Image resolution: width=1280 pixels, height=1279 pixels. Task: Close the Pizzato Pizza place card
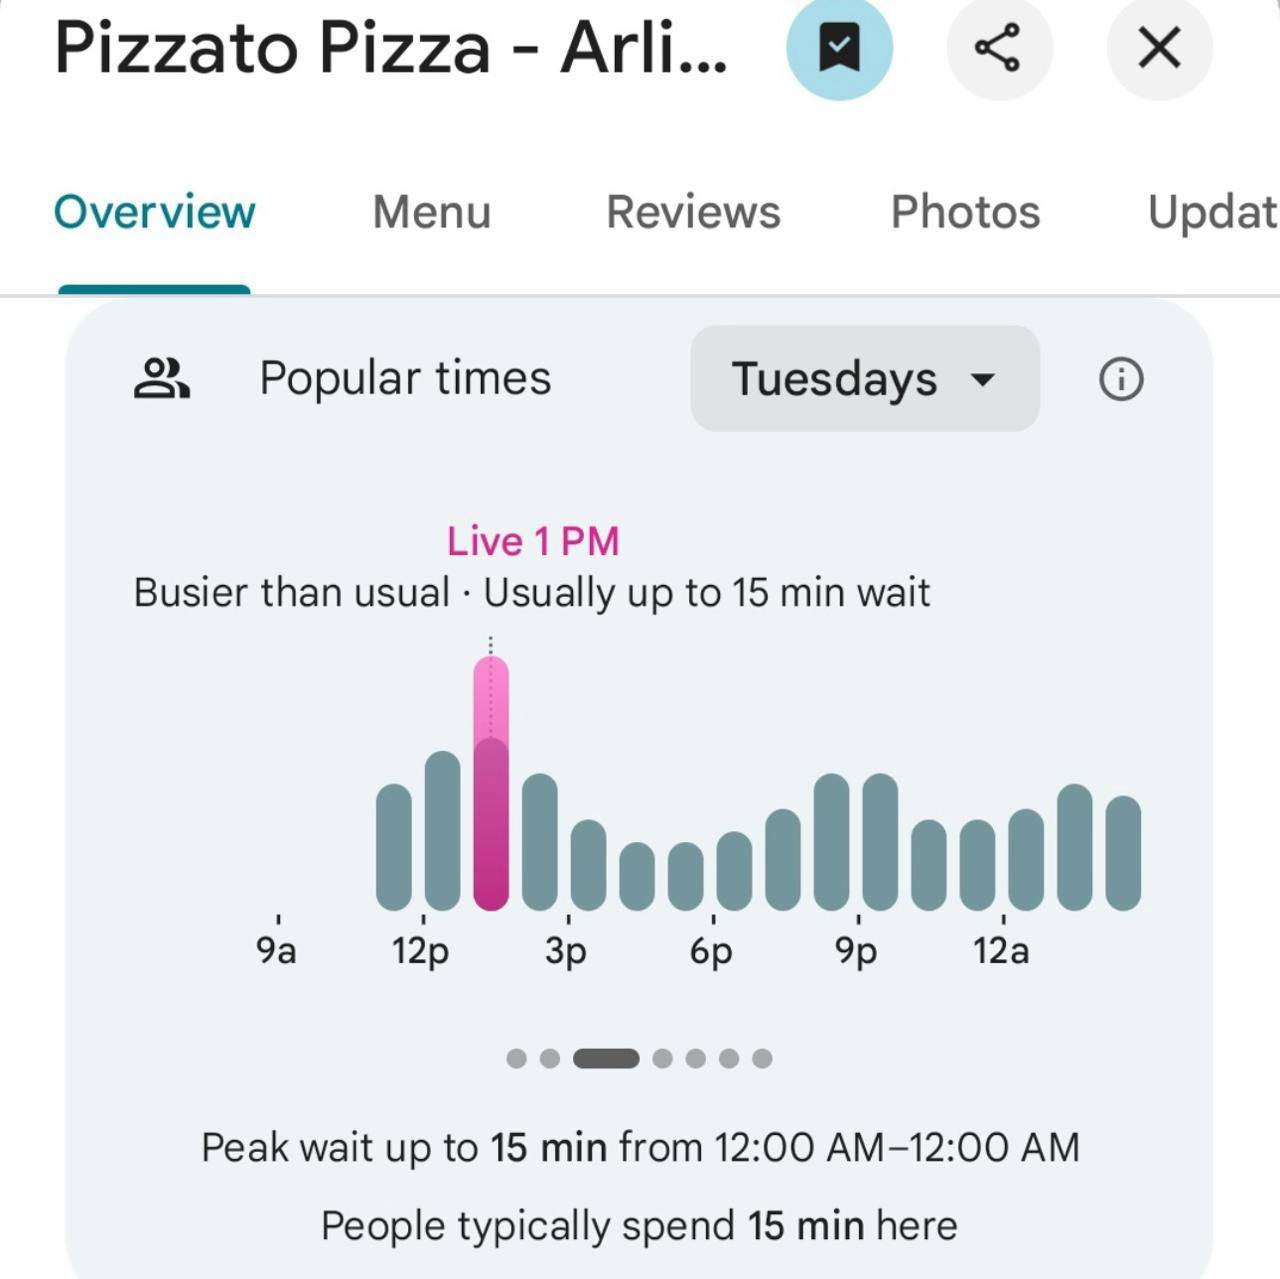coord(1159,47)
